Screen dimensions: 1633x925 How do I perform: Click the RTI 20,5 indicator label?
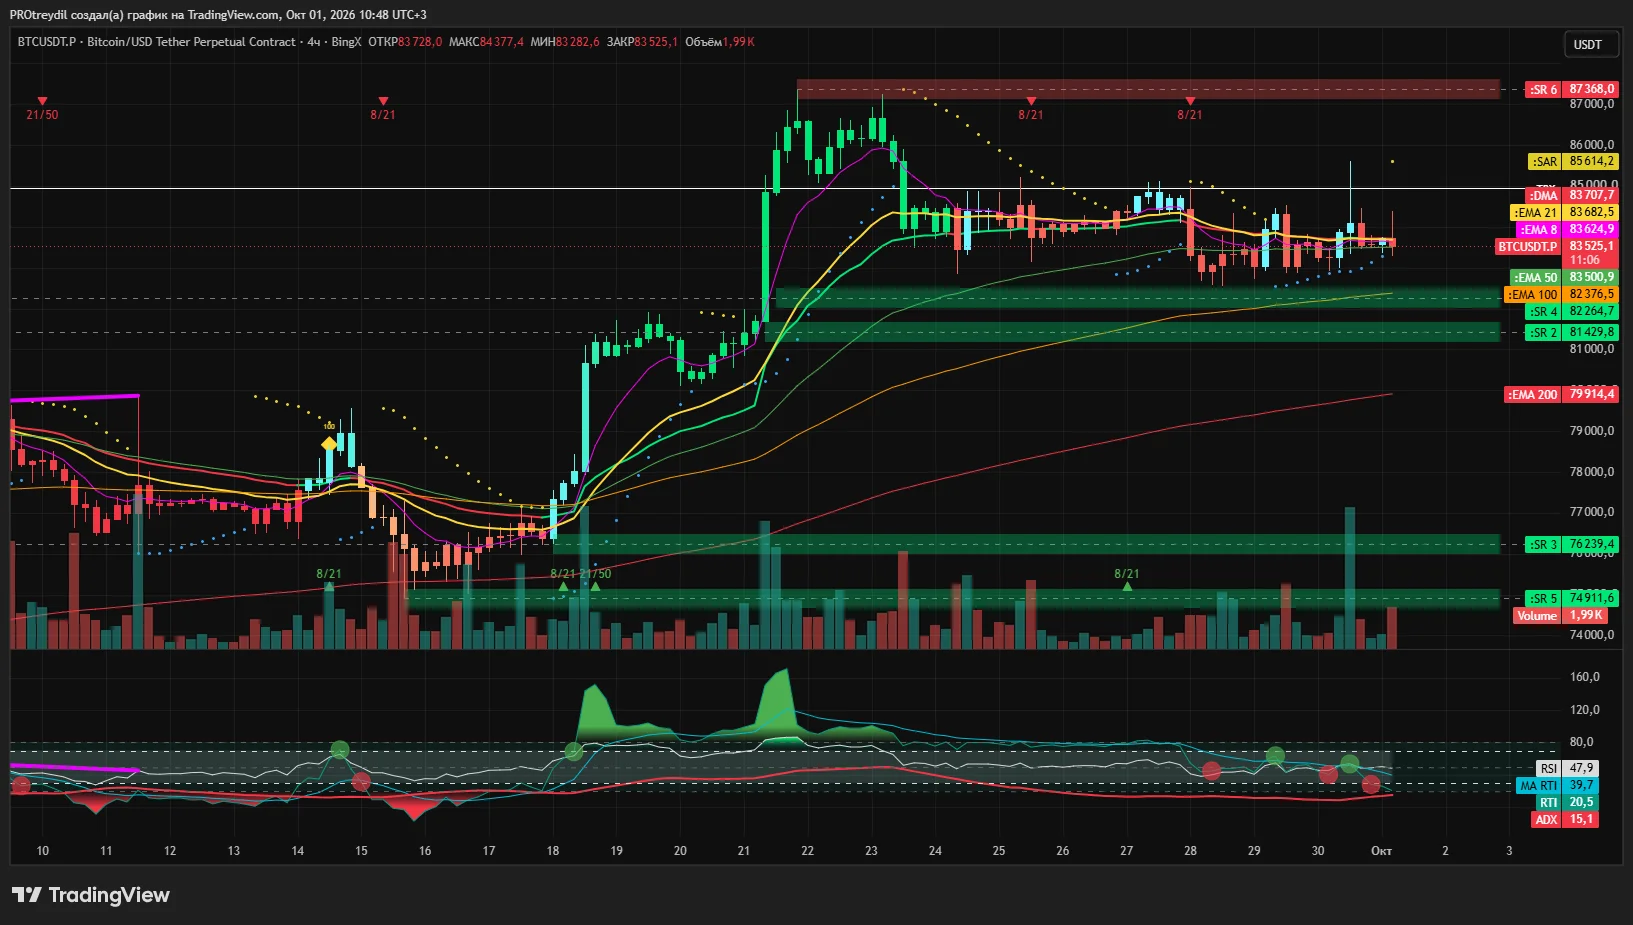1567,802
